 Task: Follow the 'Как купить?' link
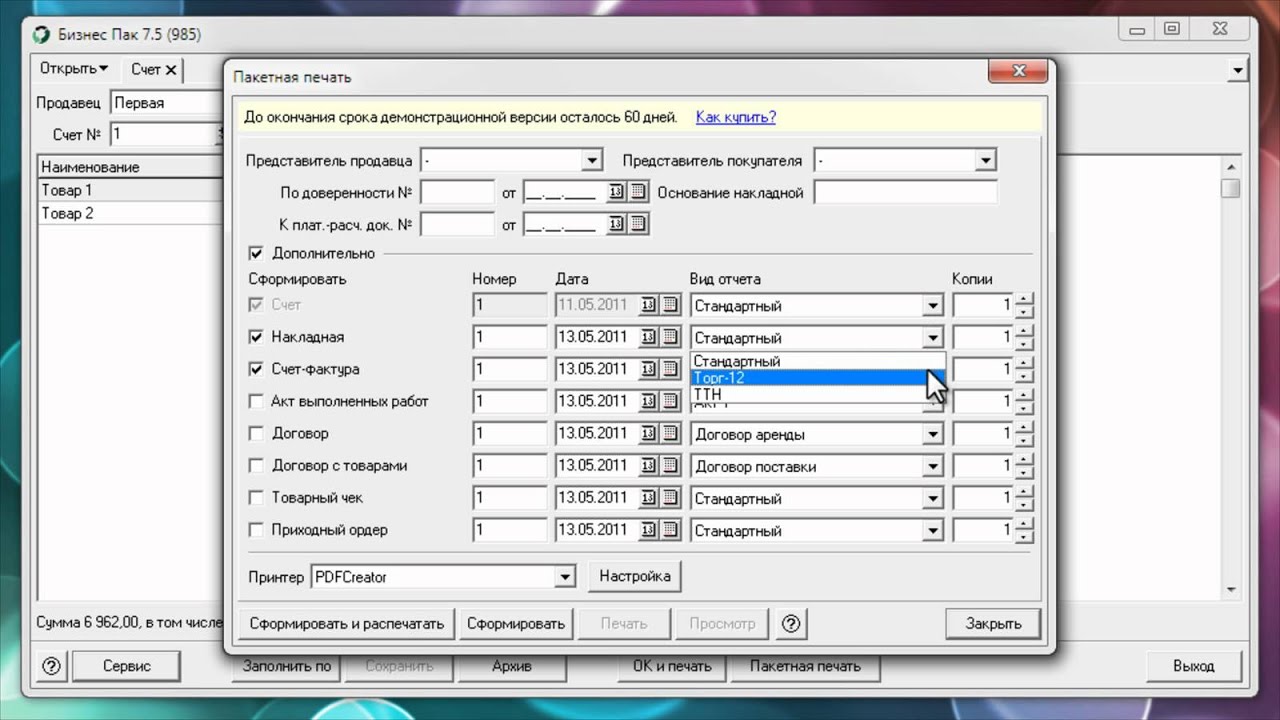735,117
